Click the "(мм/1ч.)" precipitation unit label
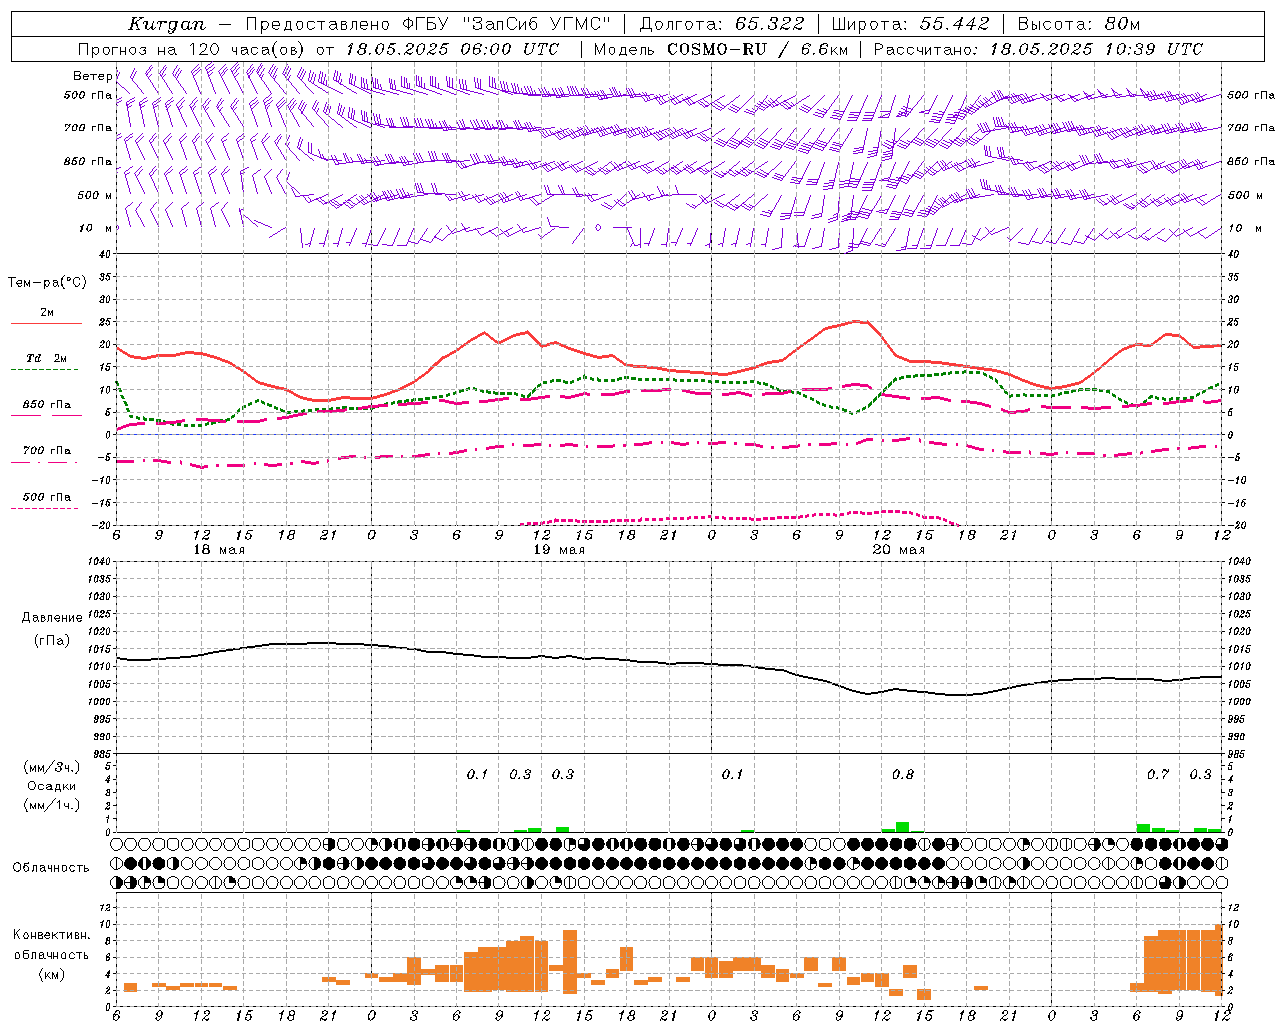 pos(52,805)
